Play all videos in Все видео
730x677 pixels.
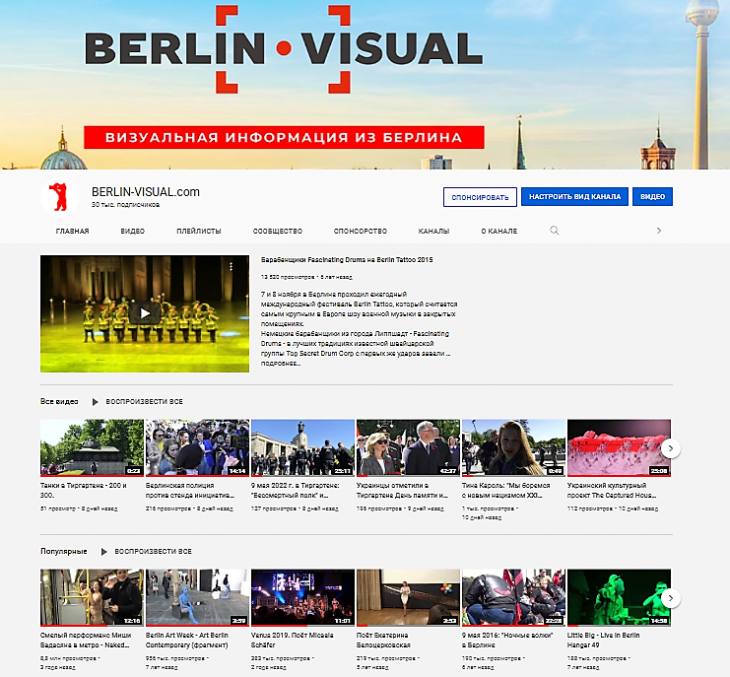pyautogui.click(x=137, y=401)
